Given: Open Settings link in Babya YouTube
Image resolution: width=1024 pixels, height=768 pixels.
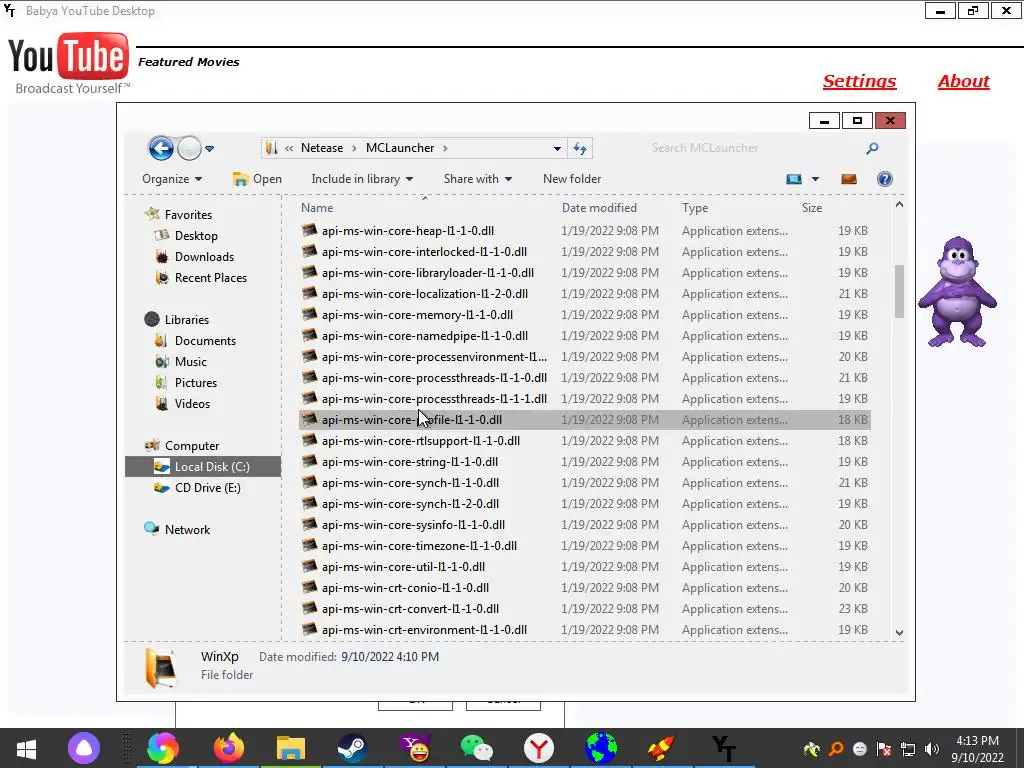Looking at the screenshot, I should tap(859, 81).
